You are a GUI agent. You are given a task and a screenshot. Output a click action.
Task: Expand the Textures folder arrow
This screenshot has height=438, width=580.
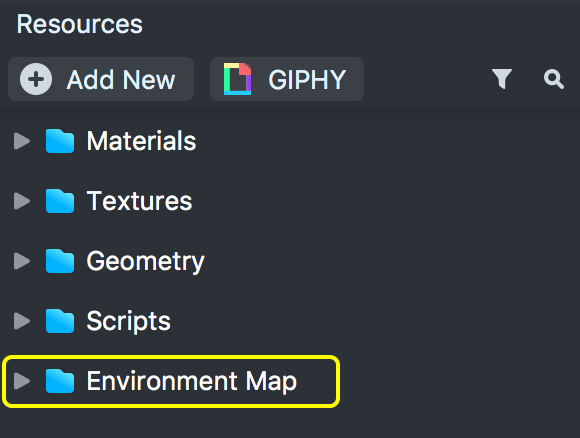pyautogui.click(x=22, y=201)
